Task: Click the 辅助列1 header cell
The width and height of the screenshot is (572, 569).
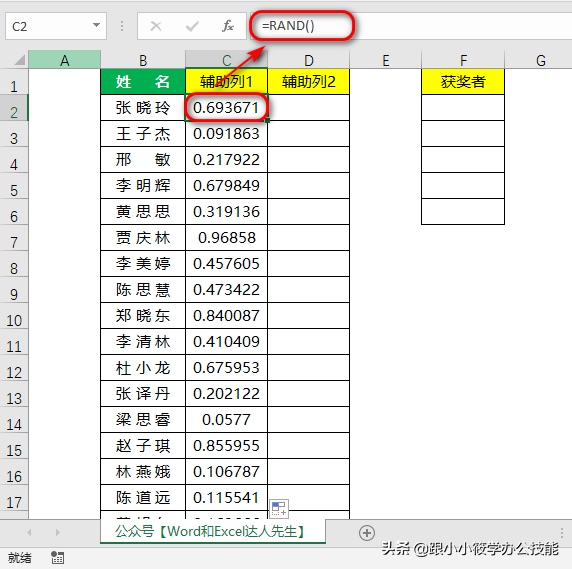Action: (x=227, y=82)
